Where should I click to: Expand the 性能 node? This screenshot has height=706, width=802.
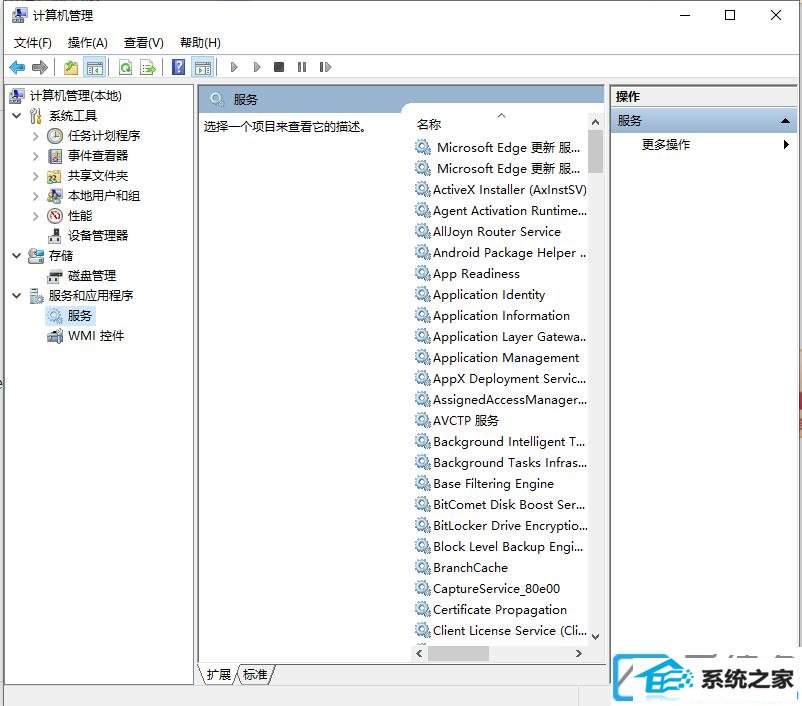[x=35, y=216]
